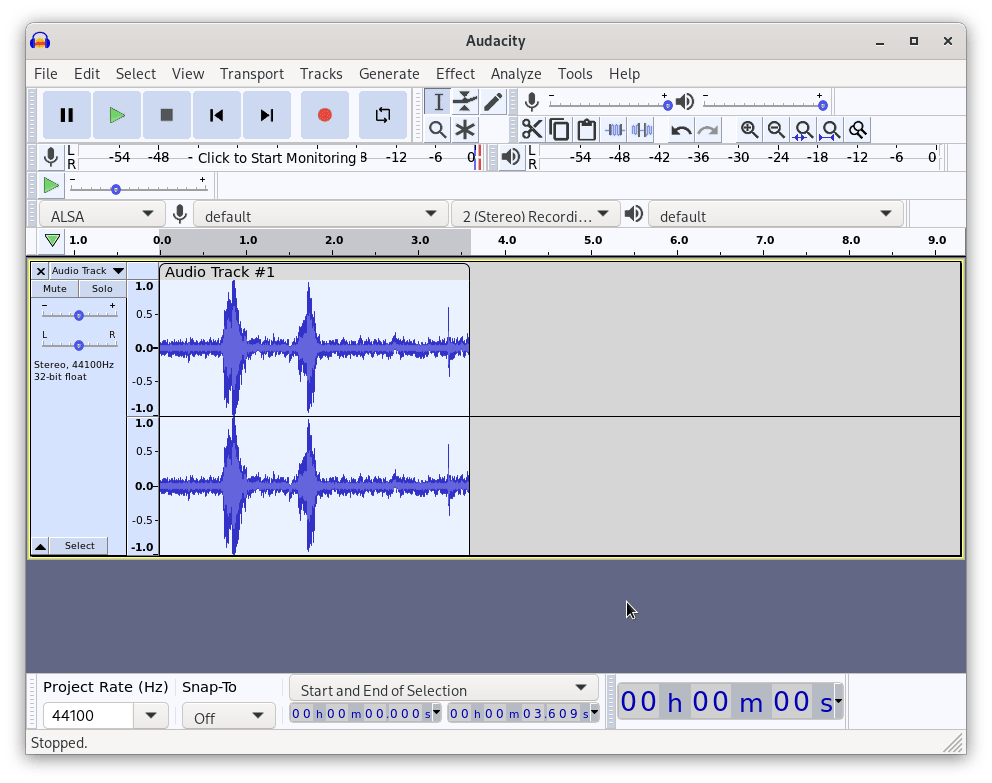Open the Effect menu
Image resolution: width=992 pixels, height=783 pixels.
[x=455, y=74]
